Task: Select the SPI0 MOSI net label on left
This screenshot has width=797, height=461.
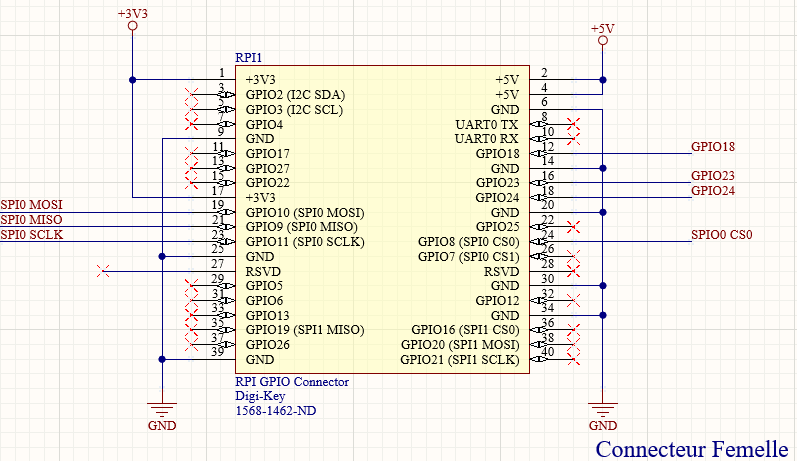Action: tap(31, 205)
